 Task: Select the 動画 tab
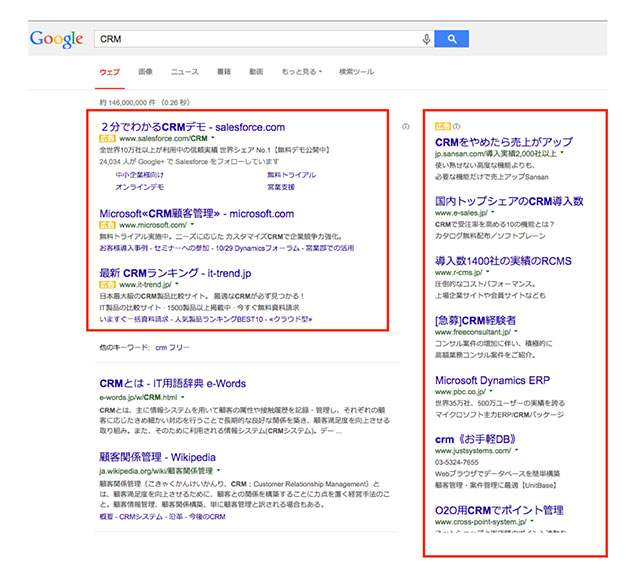(256, 72)
